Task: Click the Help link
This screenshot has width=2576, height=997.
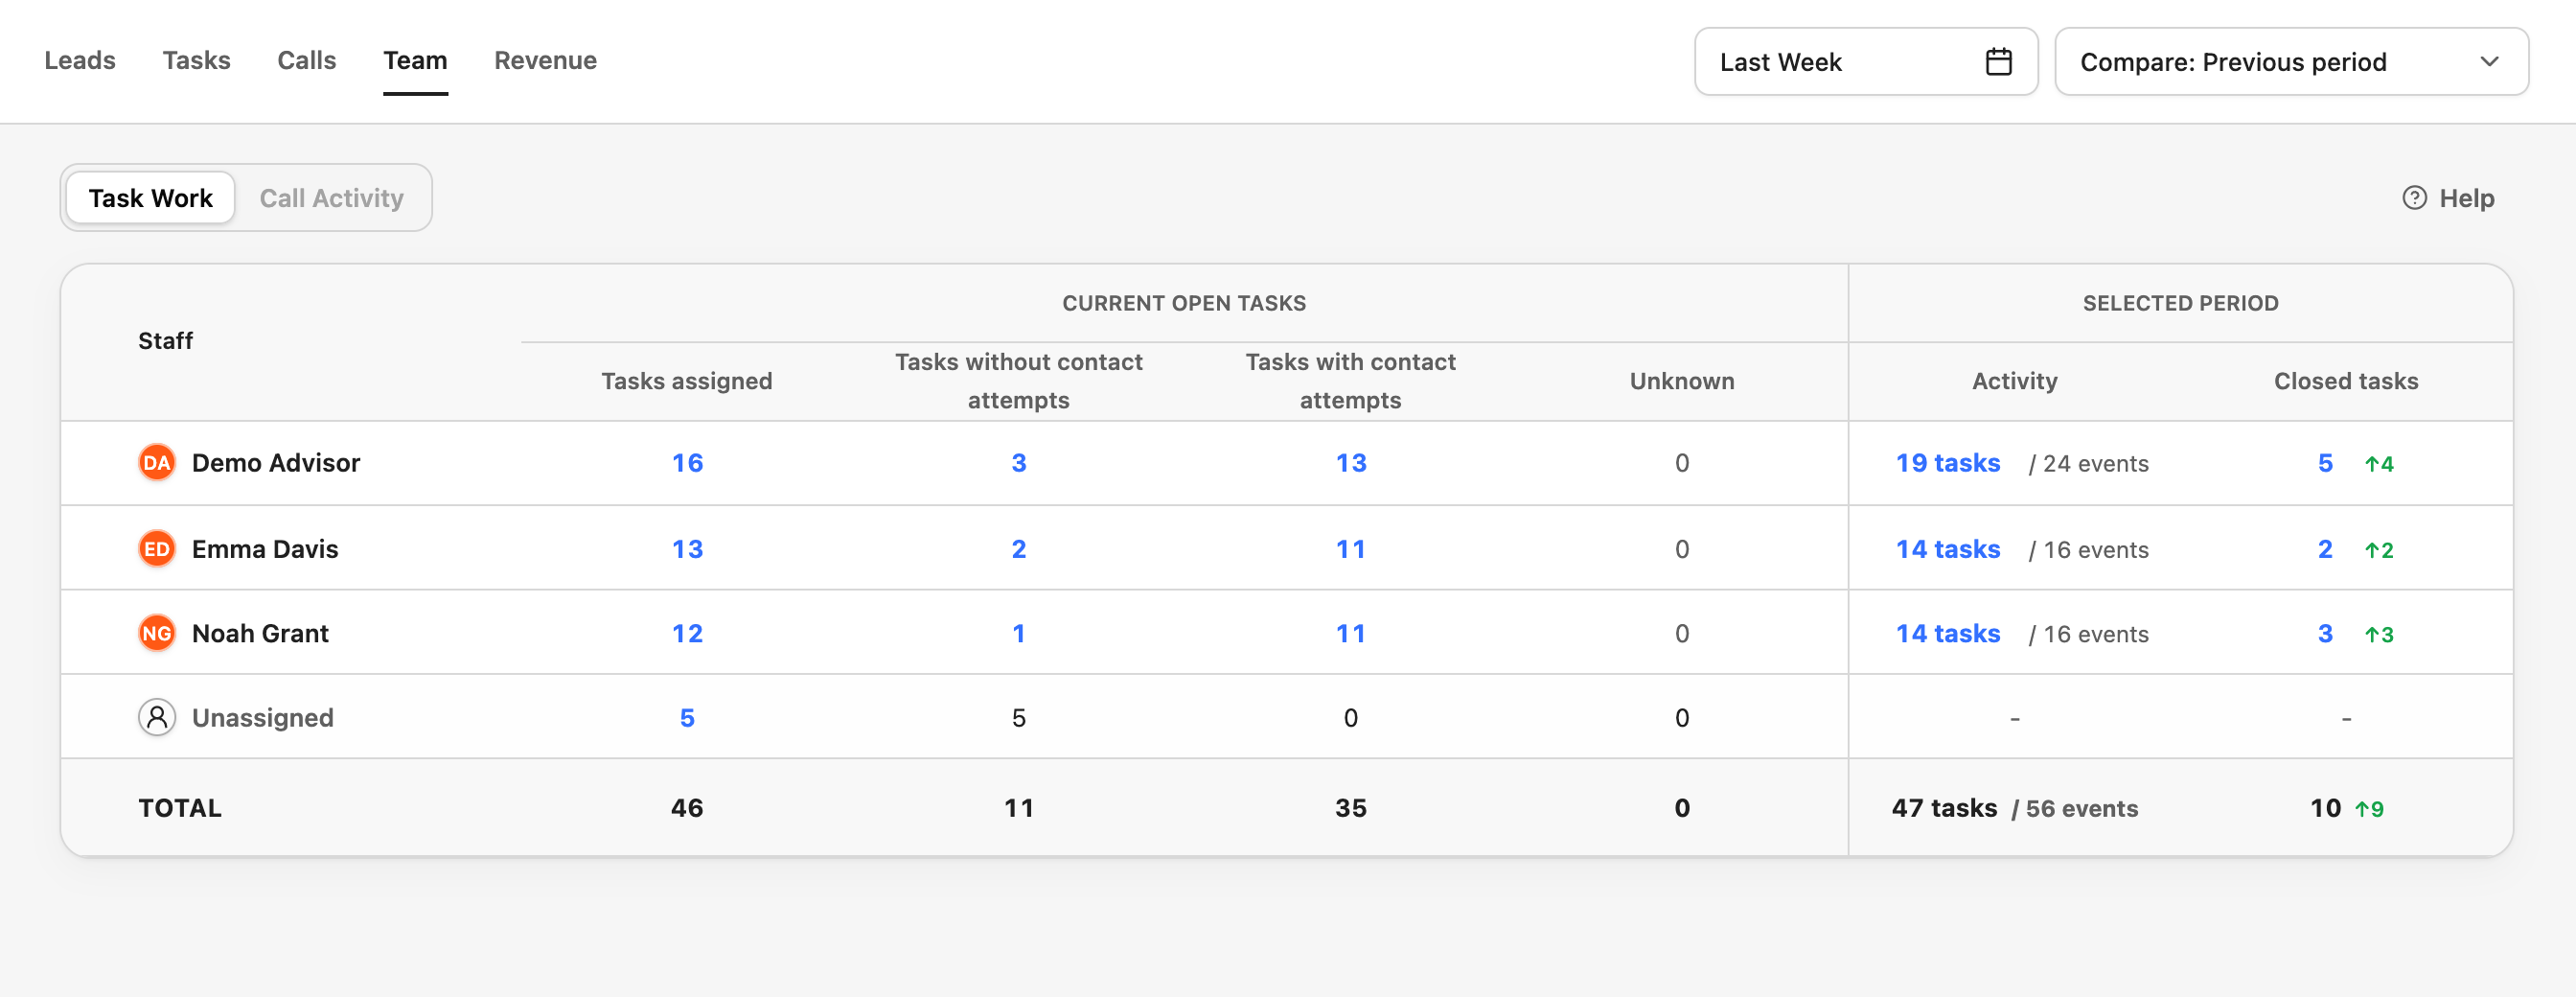Action: tap(2448, 198)
